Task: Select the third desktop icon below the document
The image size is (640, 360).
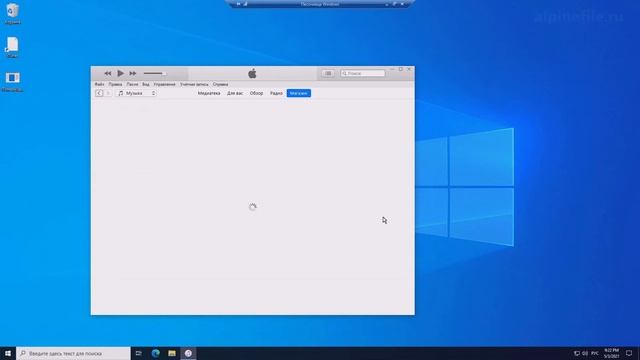Action: tap(13, 81)
